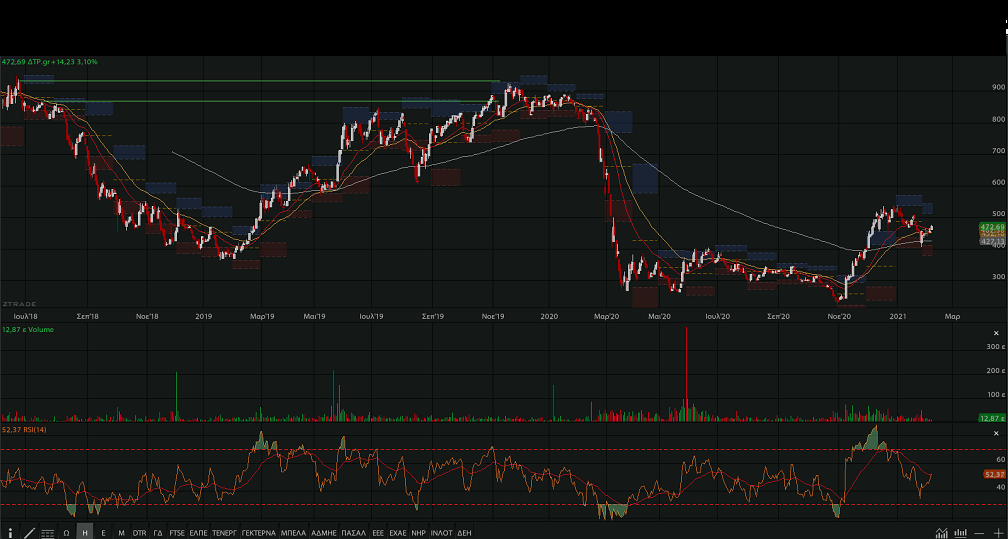1008x539 pixels.
Task: Open the FTSE symbol tab
Action: tap(177, 532)
